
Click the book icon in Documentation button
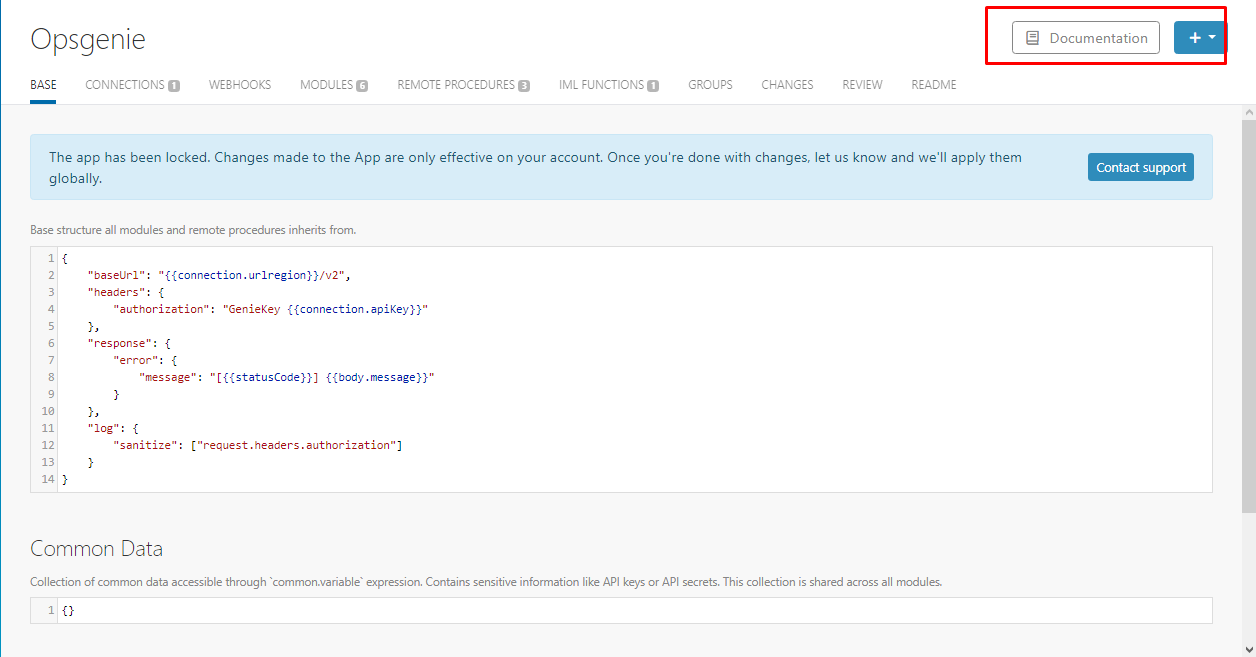pos(1033,38)
